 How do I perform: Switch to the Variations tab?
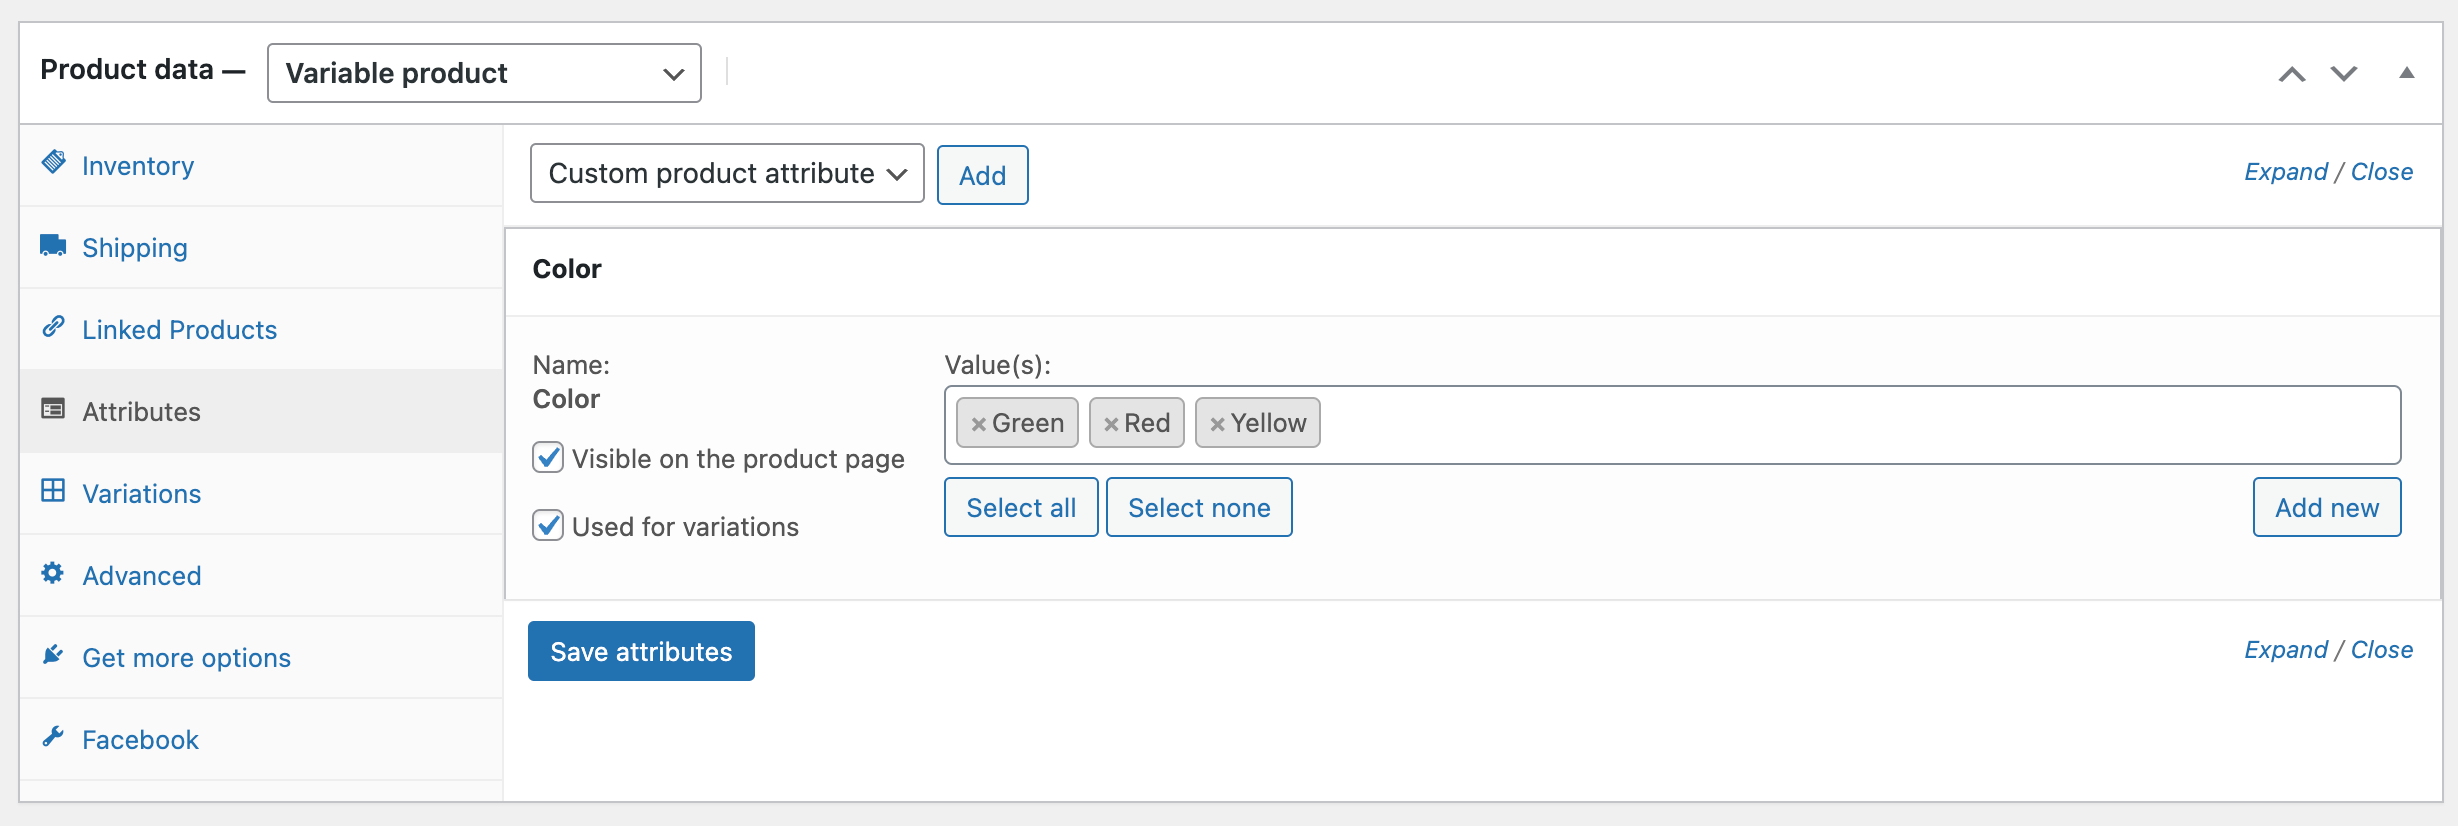coord(261,494)
